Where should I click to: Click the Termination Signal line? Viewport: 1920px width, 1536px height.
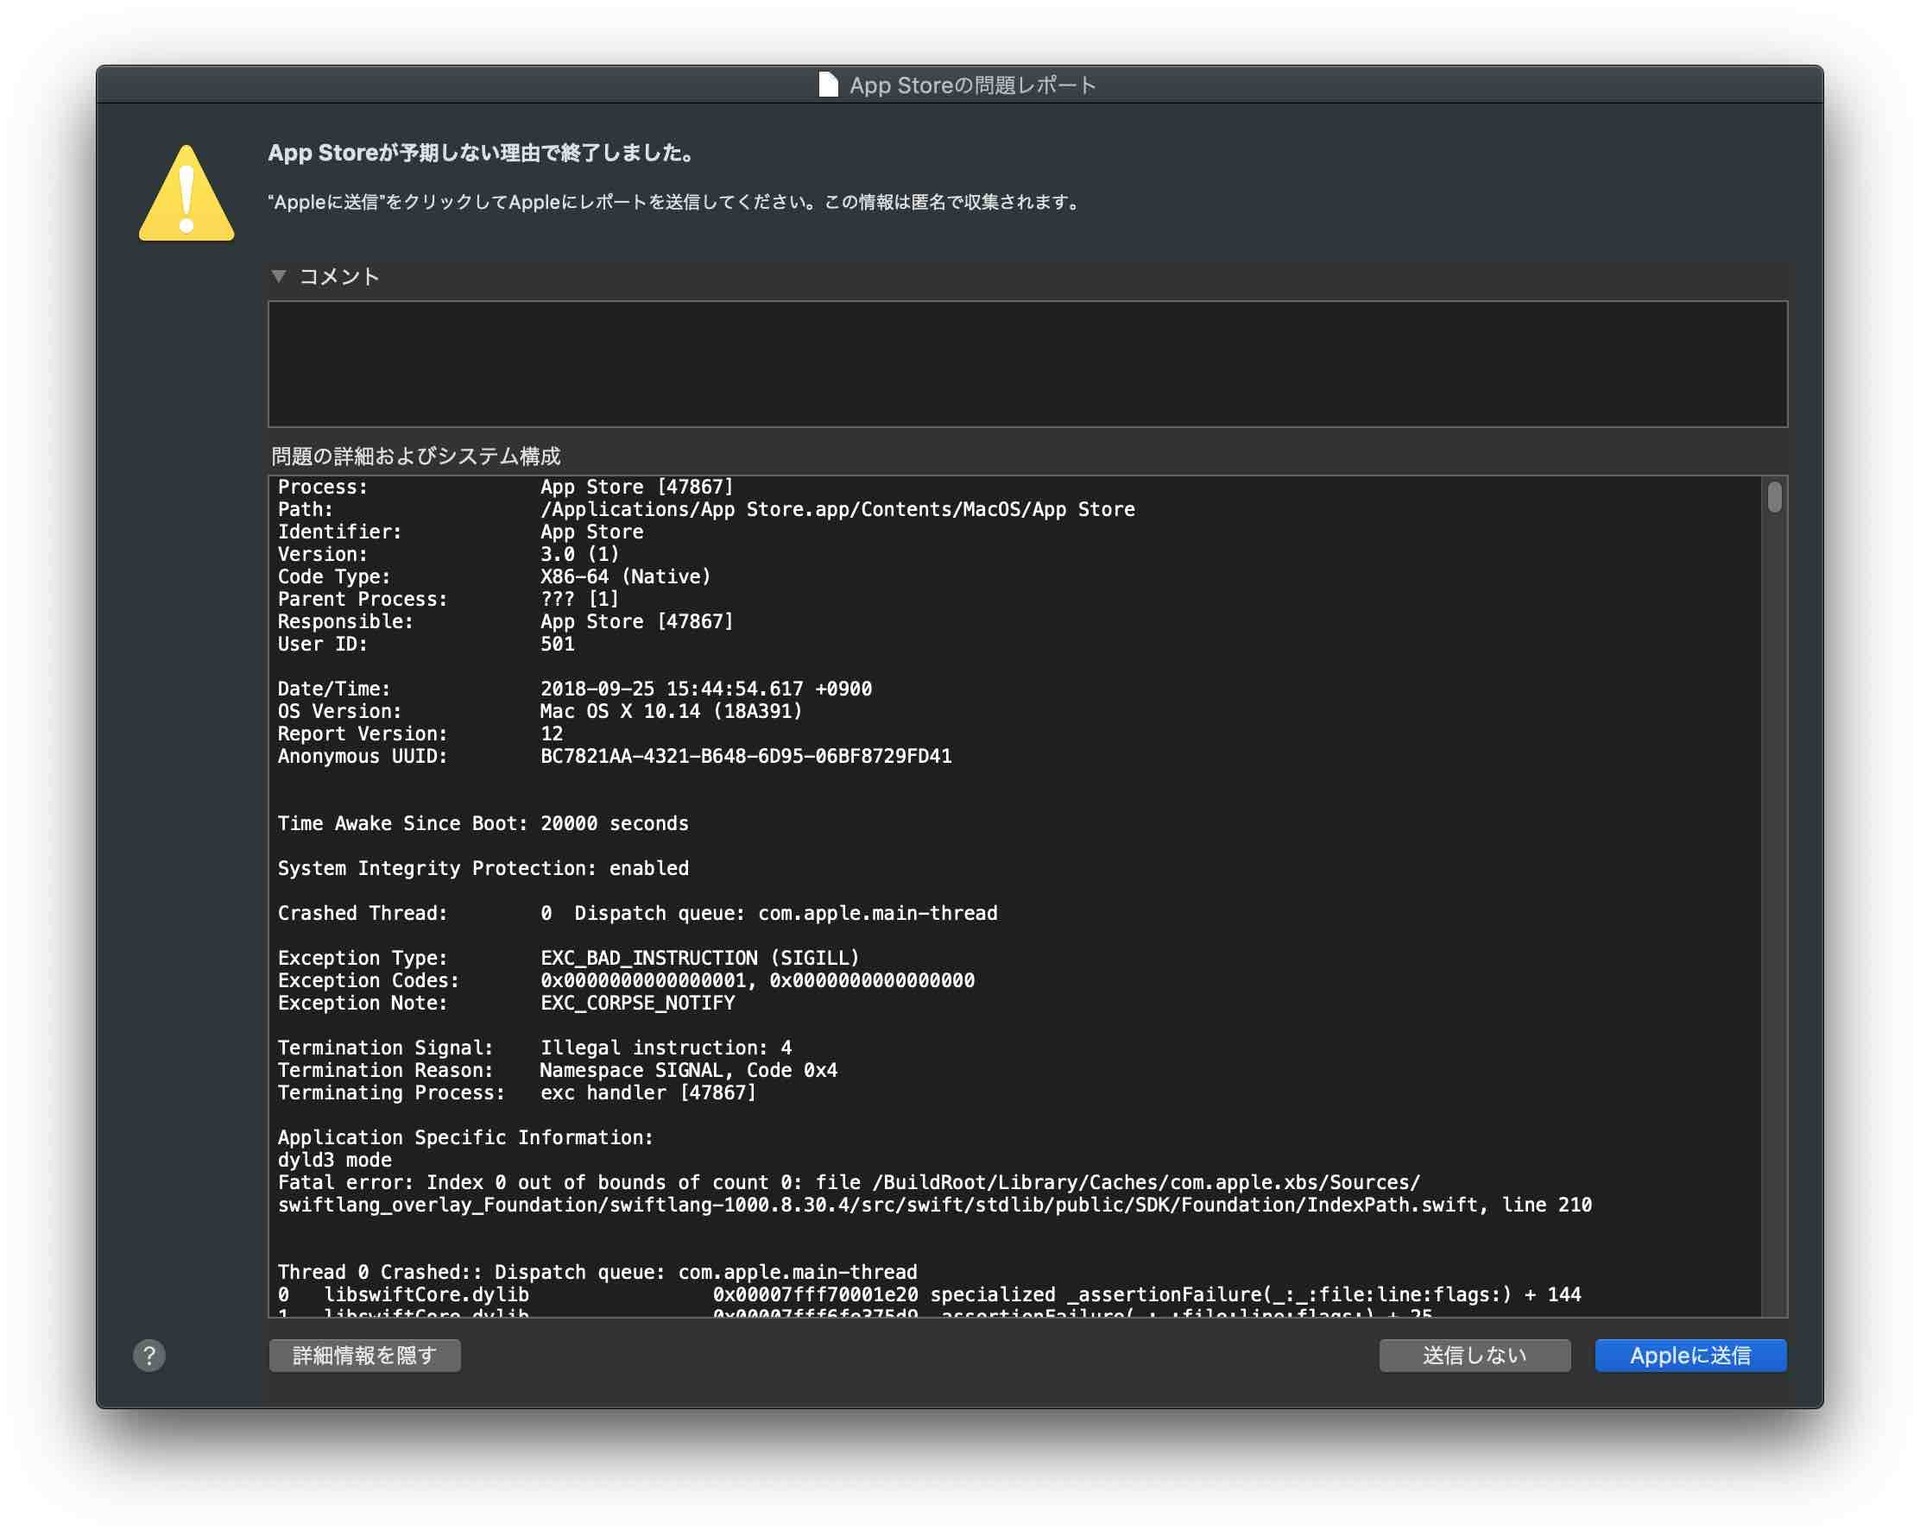click(534, 1048)
